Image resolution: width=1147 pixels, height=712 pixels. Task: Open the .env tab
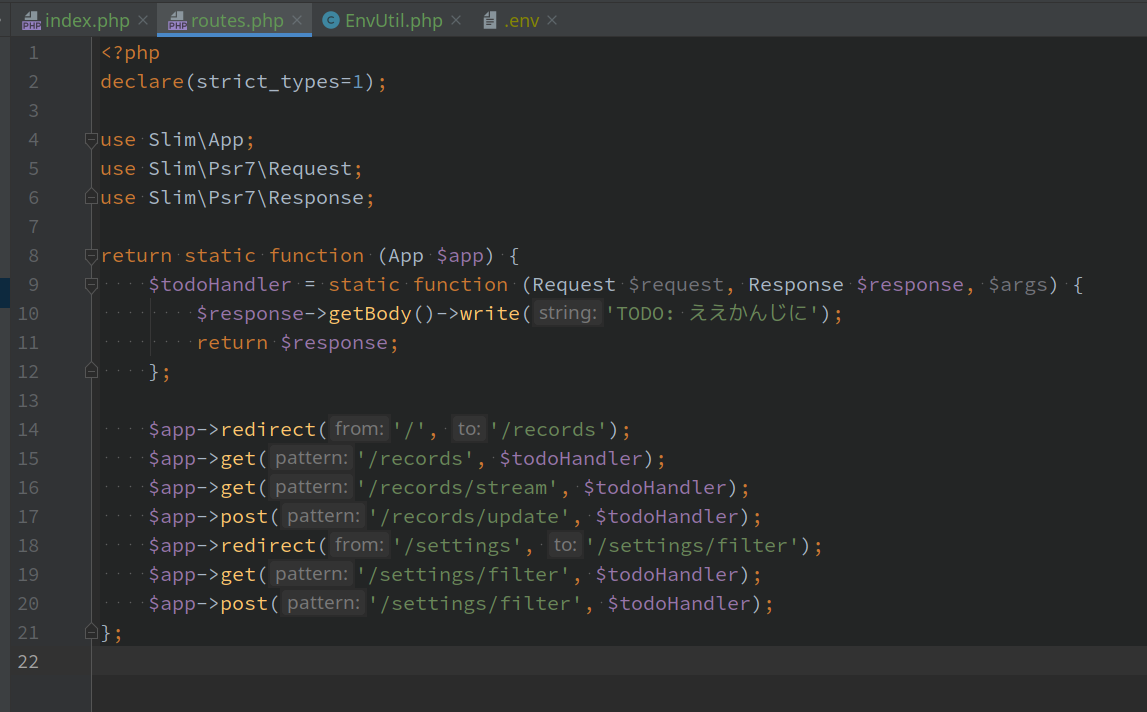click(x=521, y=21)
